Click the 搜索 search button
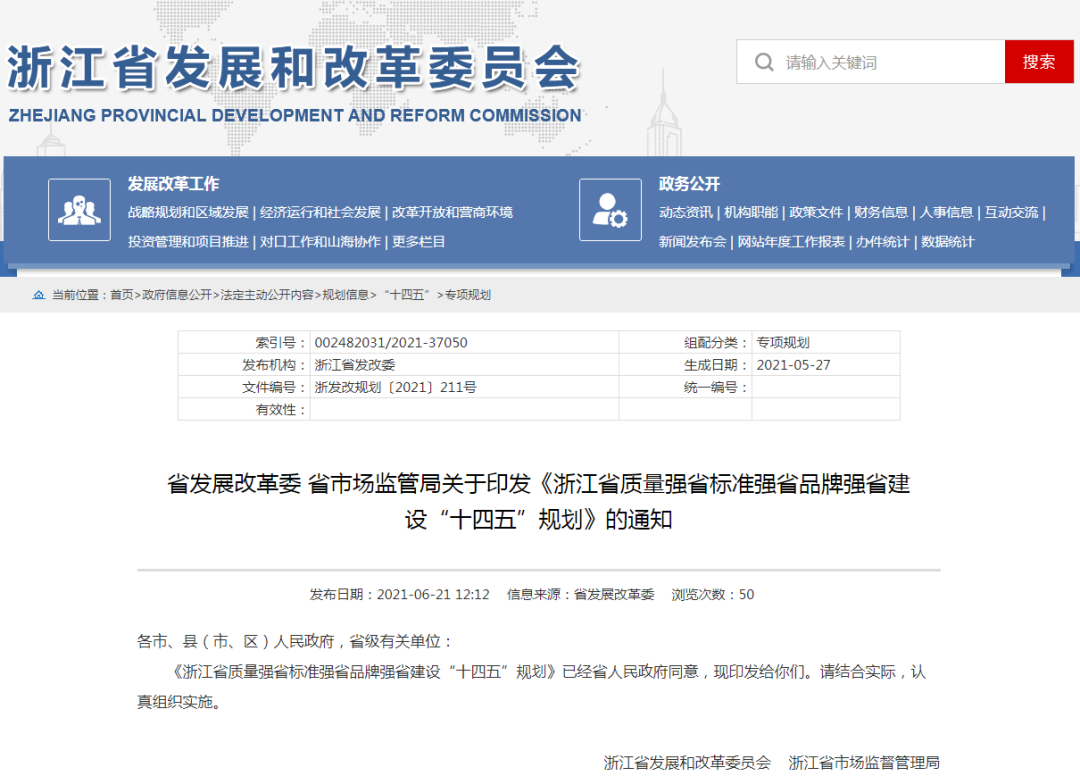 (1039, 62)
